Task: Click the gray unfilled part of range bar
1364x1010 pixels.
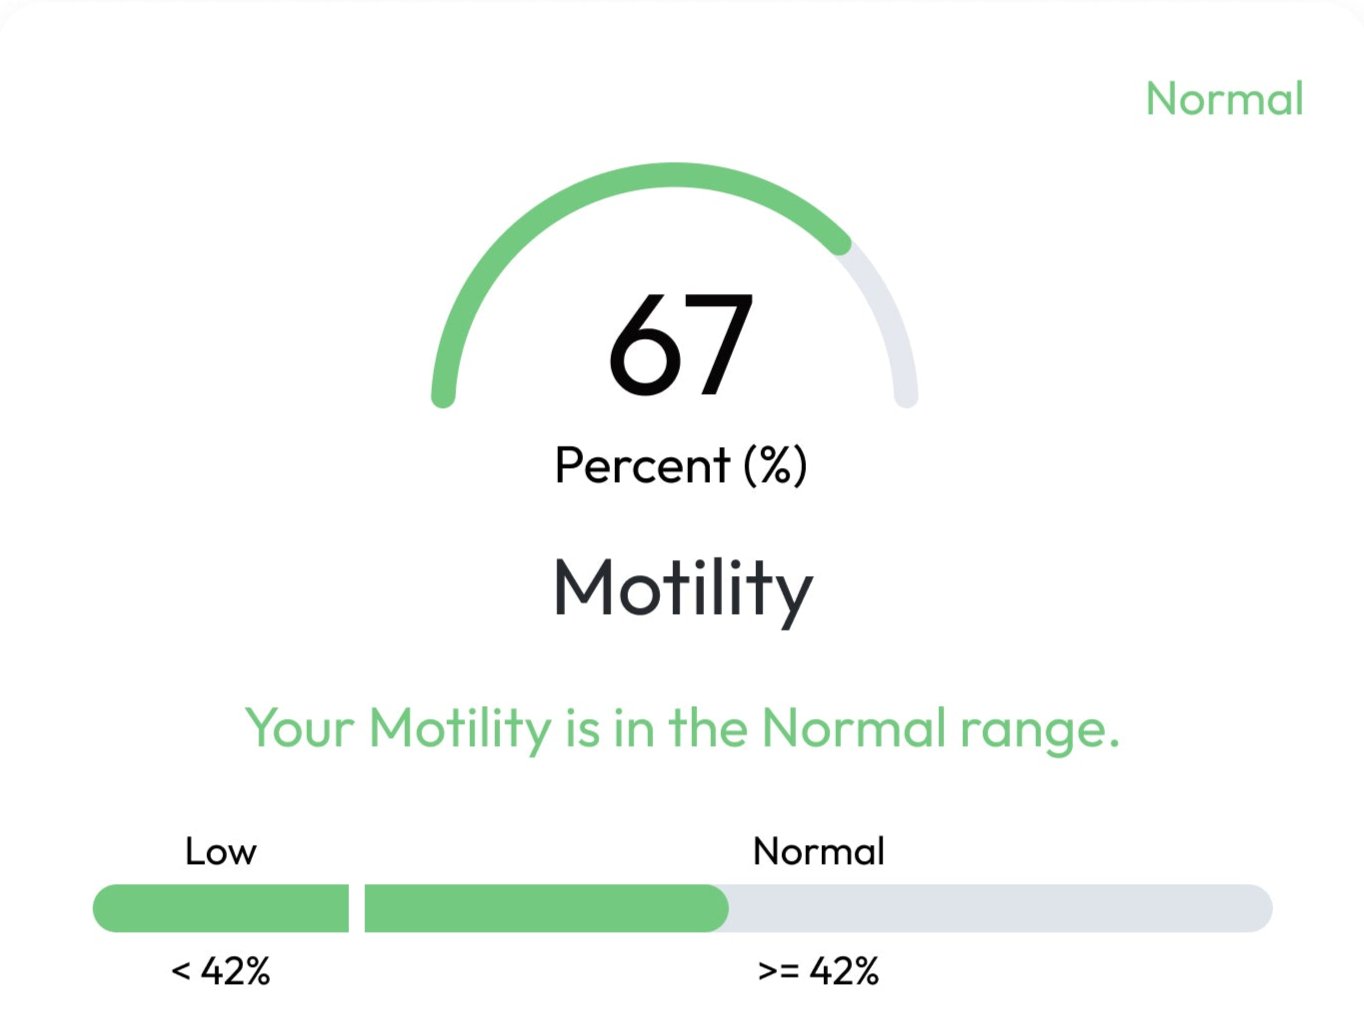Action: [1000, 908]
